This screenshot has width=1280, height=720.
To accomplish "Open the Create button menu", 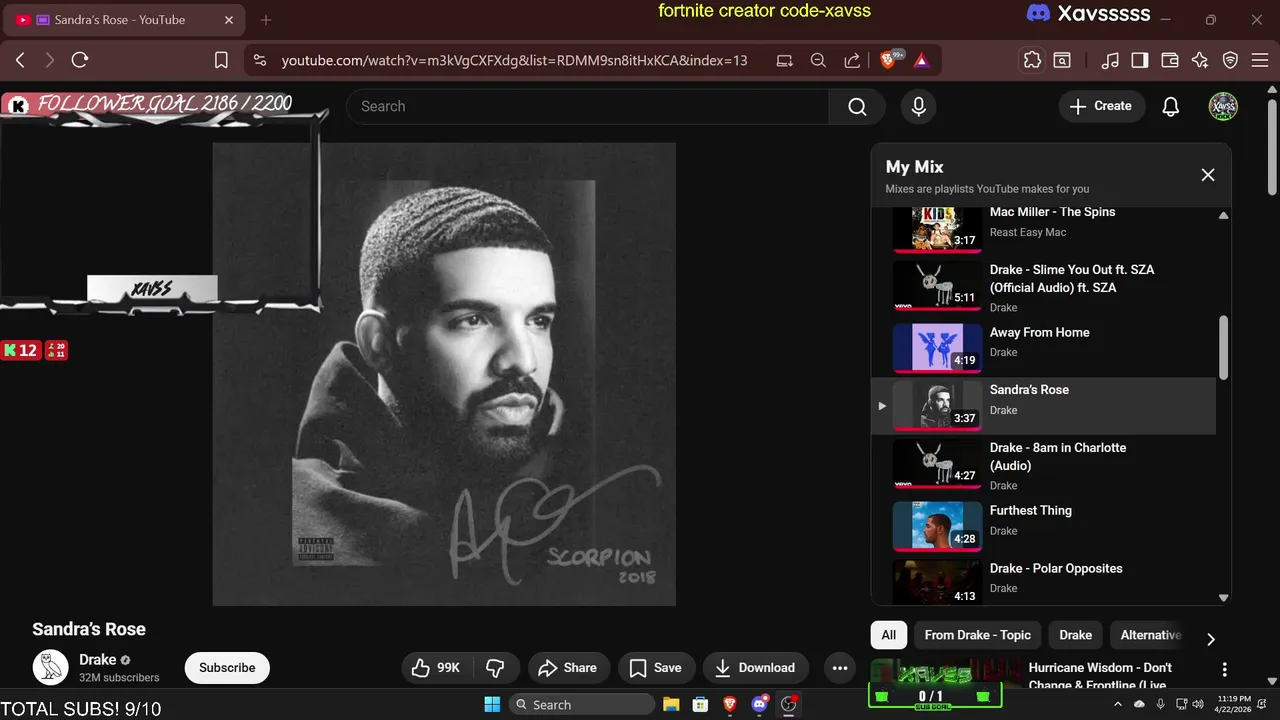I will [x=1101, y=106].
